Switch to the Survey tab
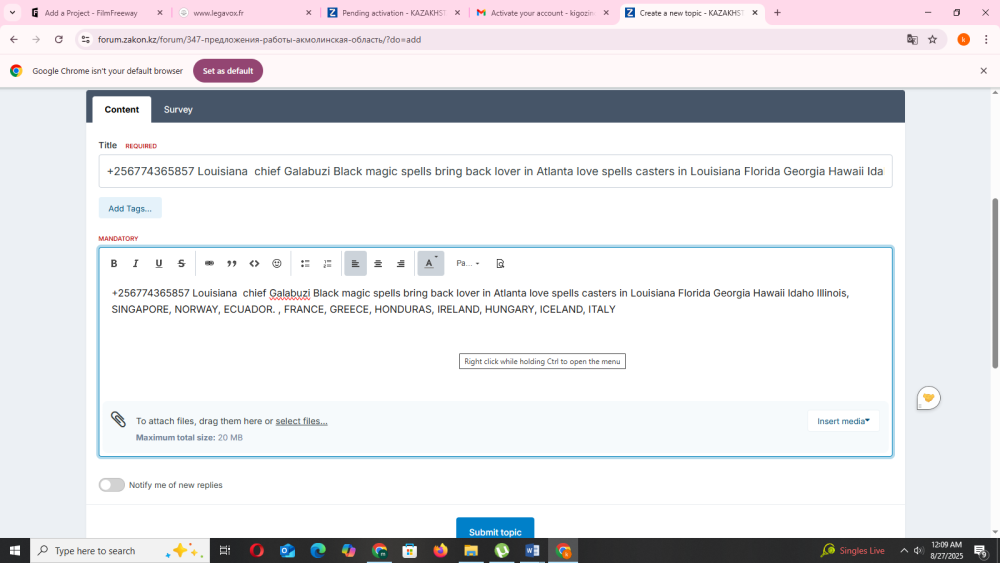Screen dimensions: 1000x563 pos(178,110)
